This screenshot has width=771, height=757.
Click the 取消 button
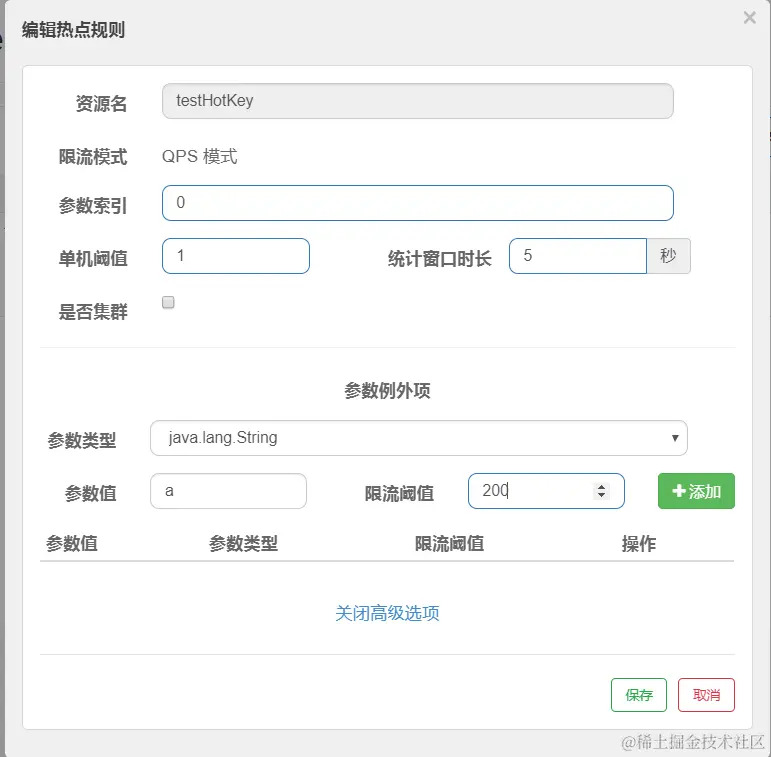pos(706,695)
